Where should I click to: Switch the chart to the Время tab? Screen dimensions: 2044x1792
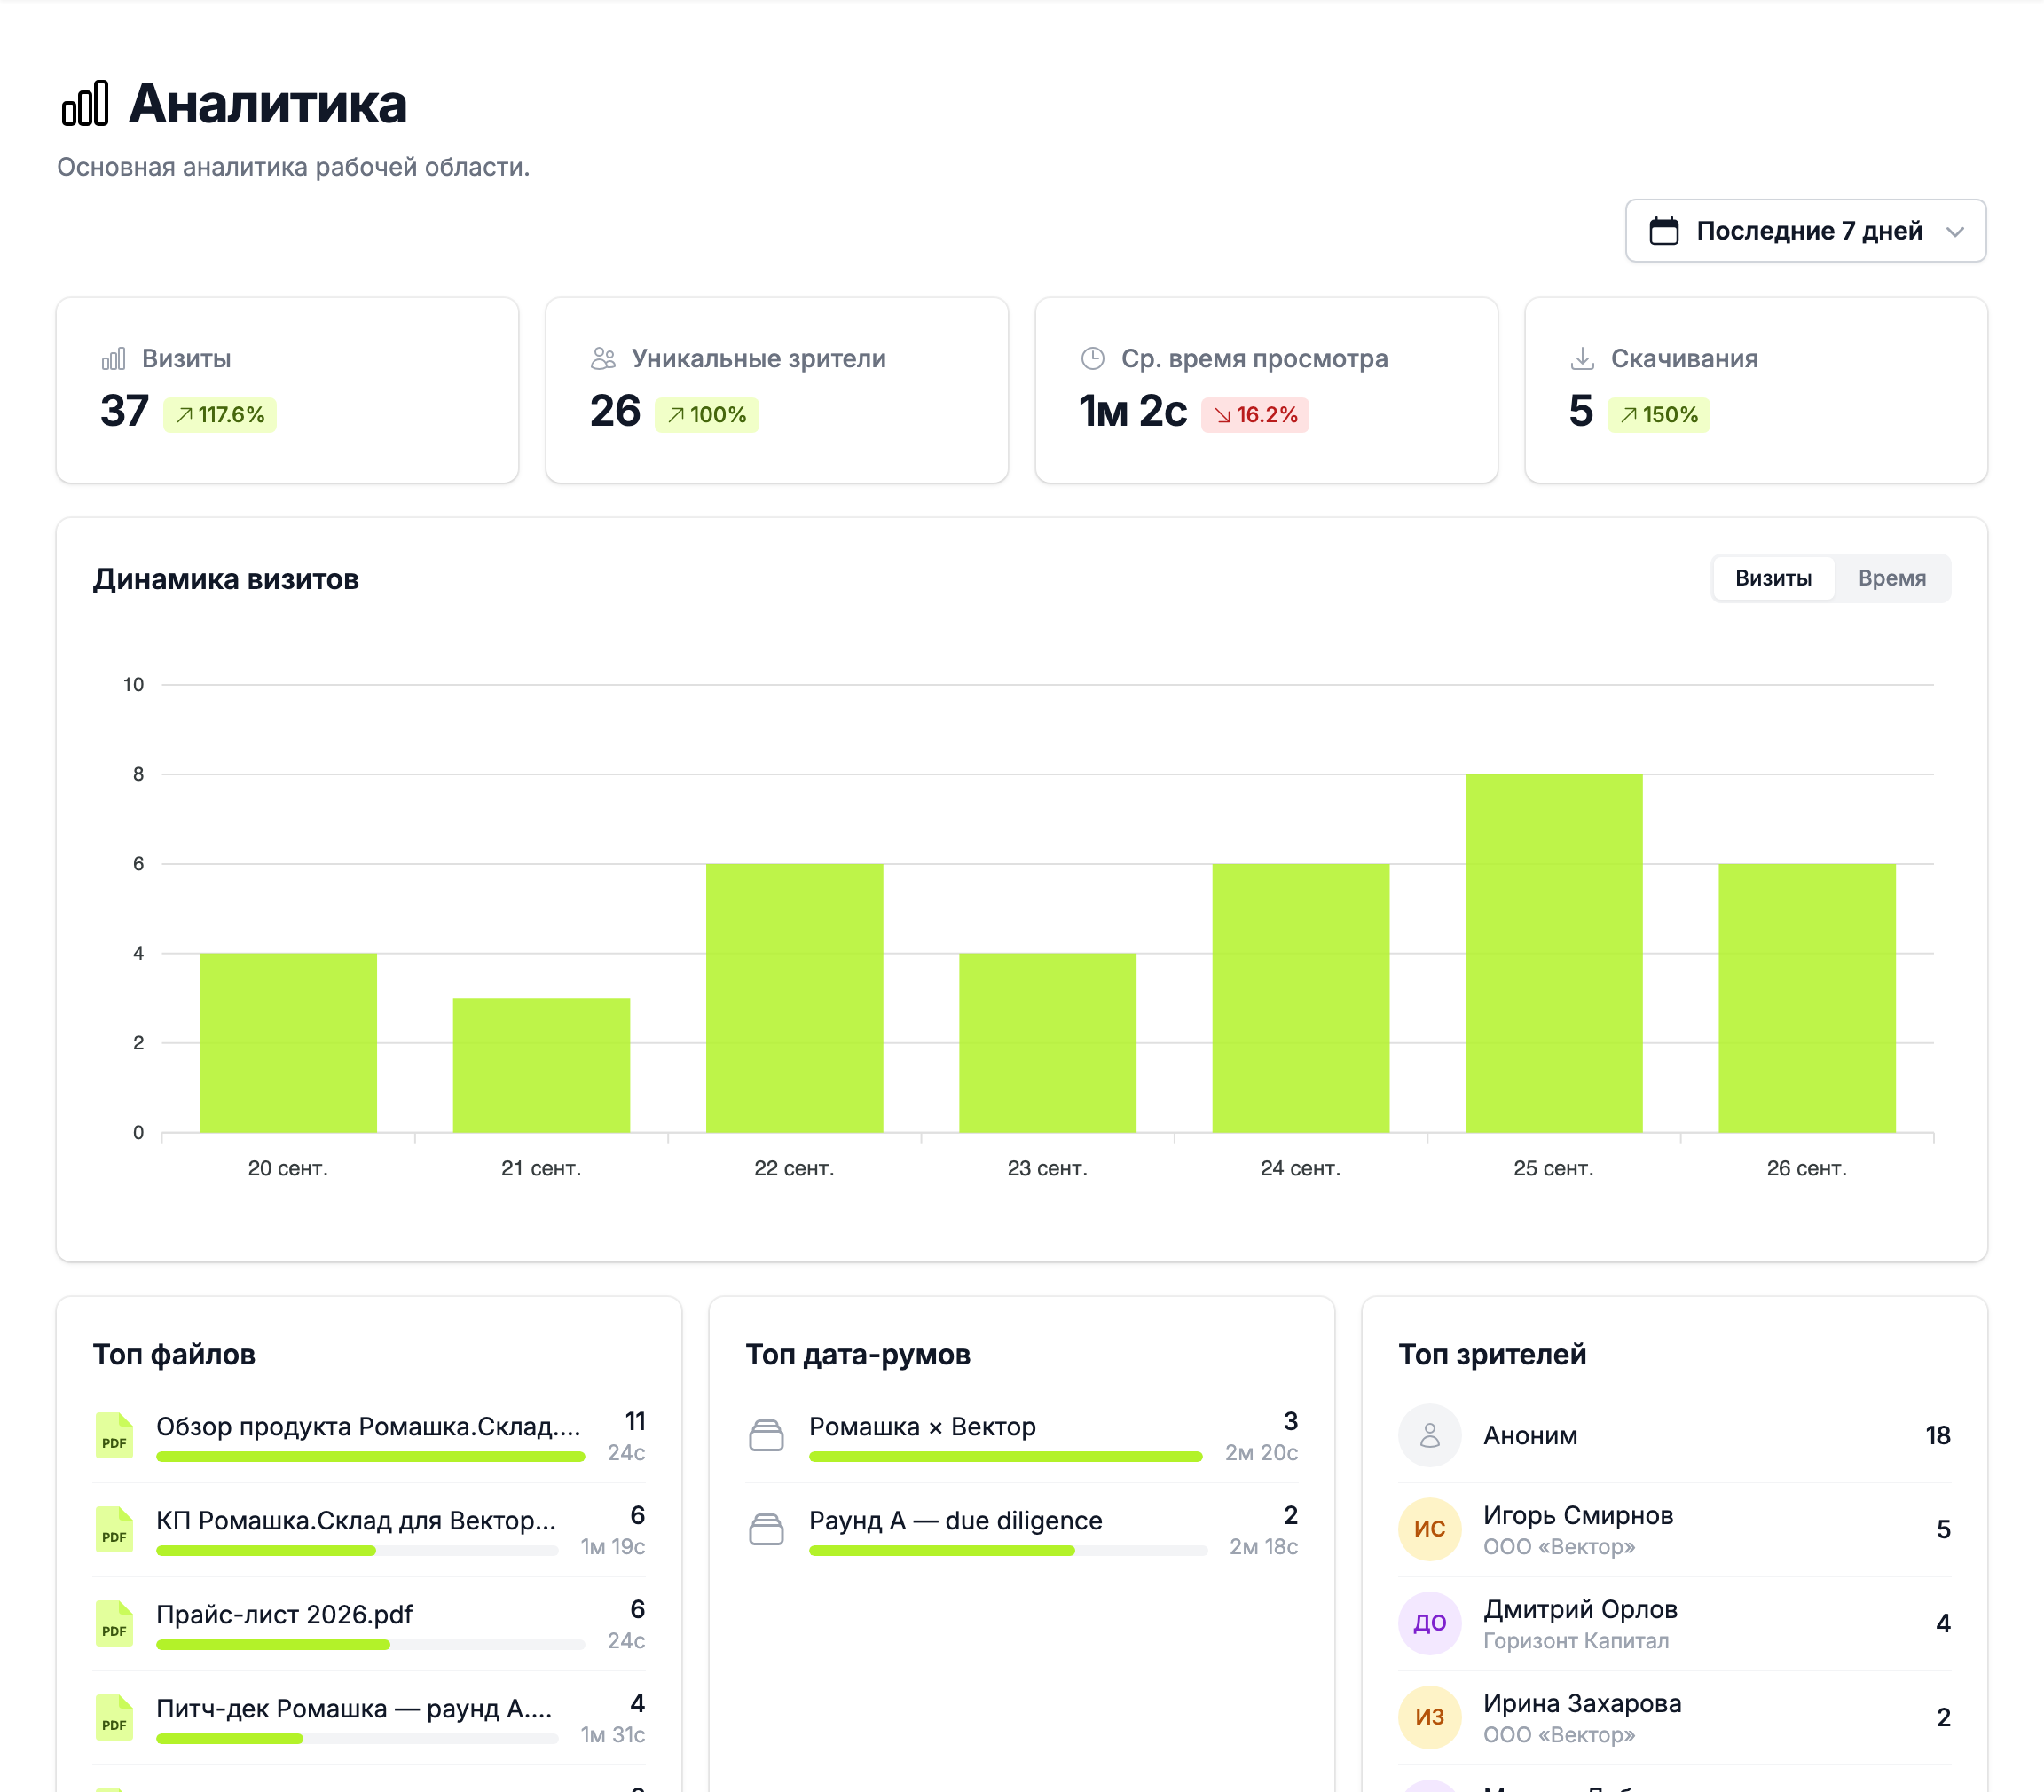click(1891, 578)
